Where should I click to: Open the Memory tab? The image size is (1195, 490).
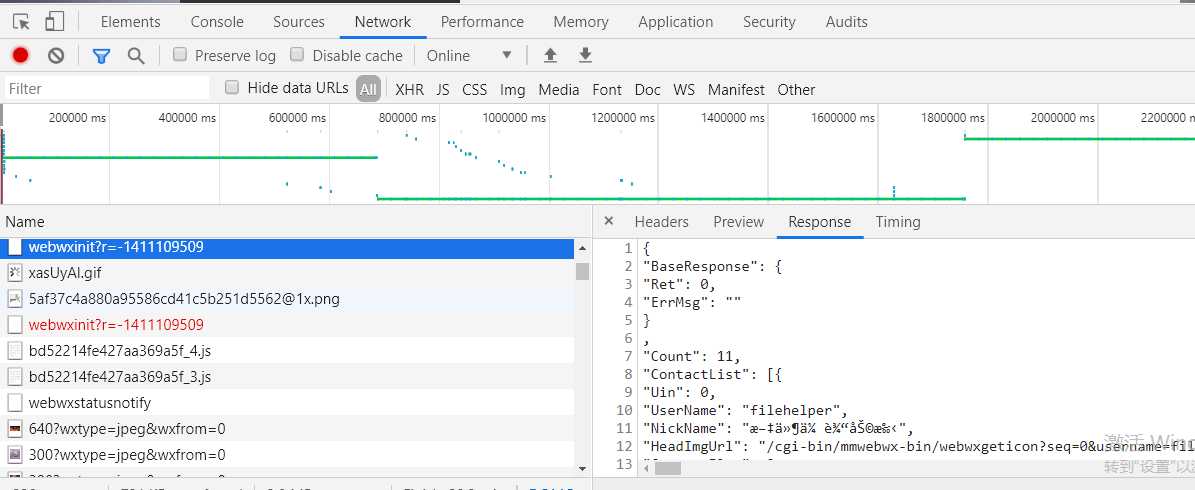click(x=581, y=22)
